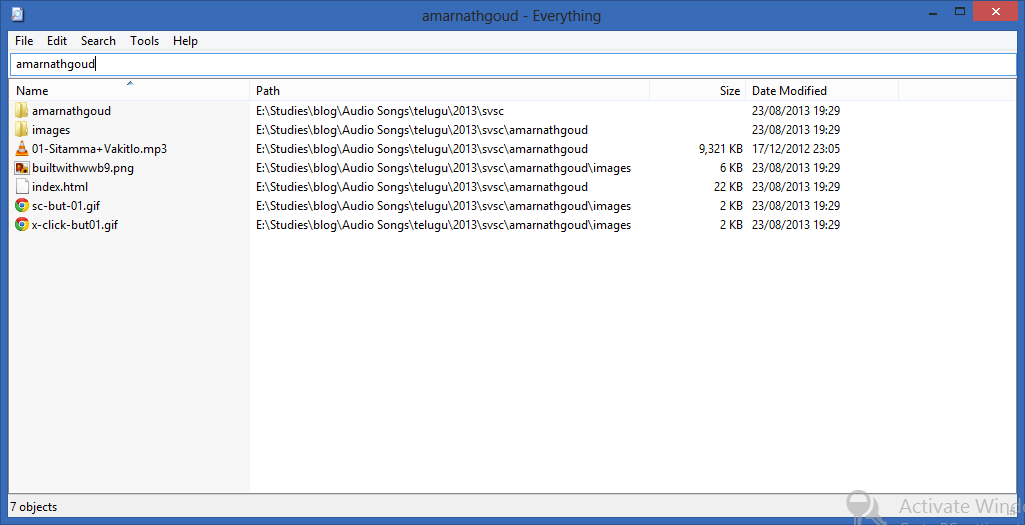This screenshot has height=525, width=1025.
Task: Open the Tools menu
Action: (144, 41)
